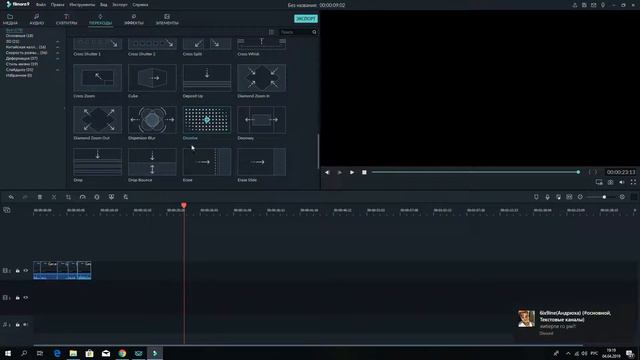Collapse the 3D transitions category arrow

point(58,42)
